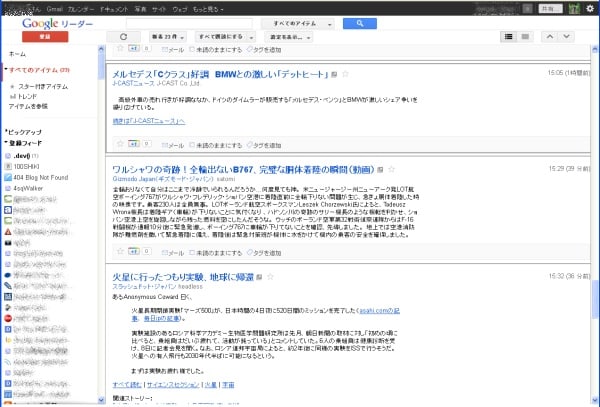600x407 pixels.
Task: Open Gmail from the top bar
Action: click(54, 9)
